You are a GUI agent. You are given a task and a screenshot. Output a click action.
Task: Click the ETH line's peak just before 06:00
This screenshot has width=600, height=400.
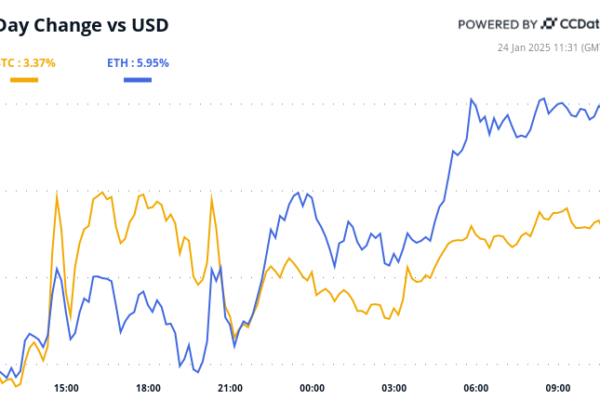click(471, 100)
